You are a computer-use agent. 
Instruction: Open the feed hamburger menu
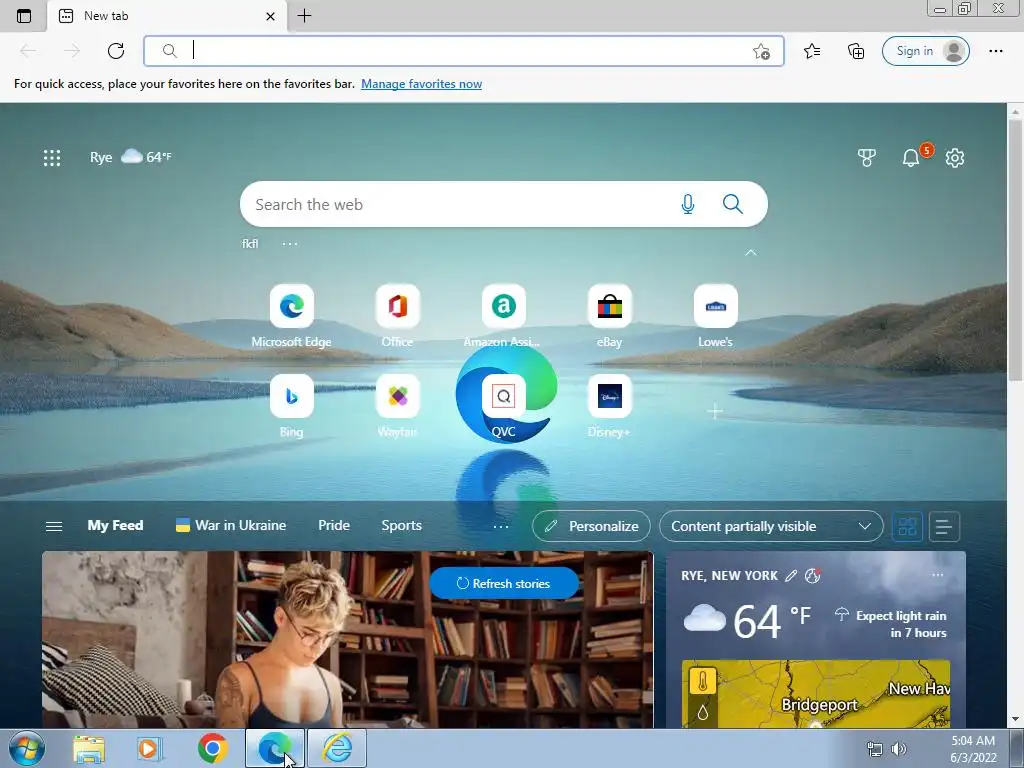pyautogui.click(x=54, y=526)
